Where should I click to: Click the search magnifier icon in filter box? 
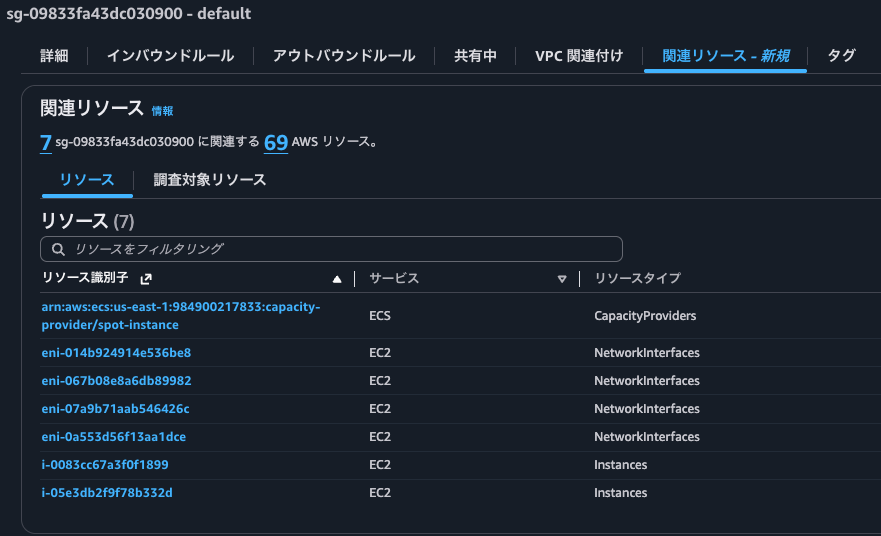point(58,249)
